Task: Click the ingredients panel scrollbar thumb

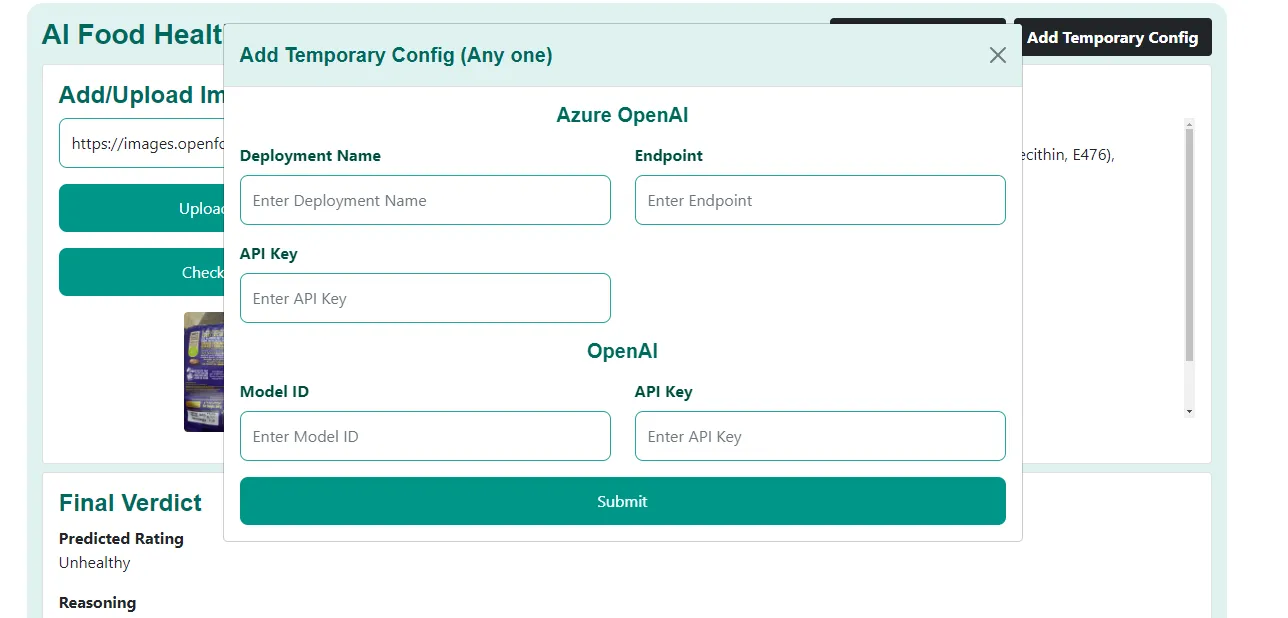Action: point(1189,245)
